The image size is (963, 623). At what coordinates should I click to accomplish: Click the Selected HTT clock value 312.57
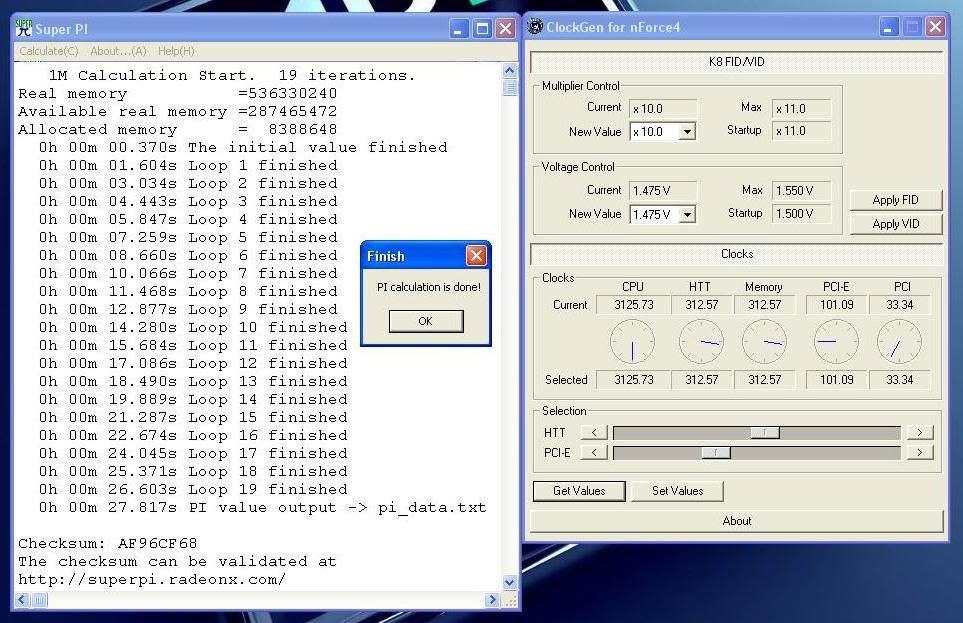pyautogui.click(x=701, y=380)
